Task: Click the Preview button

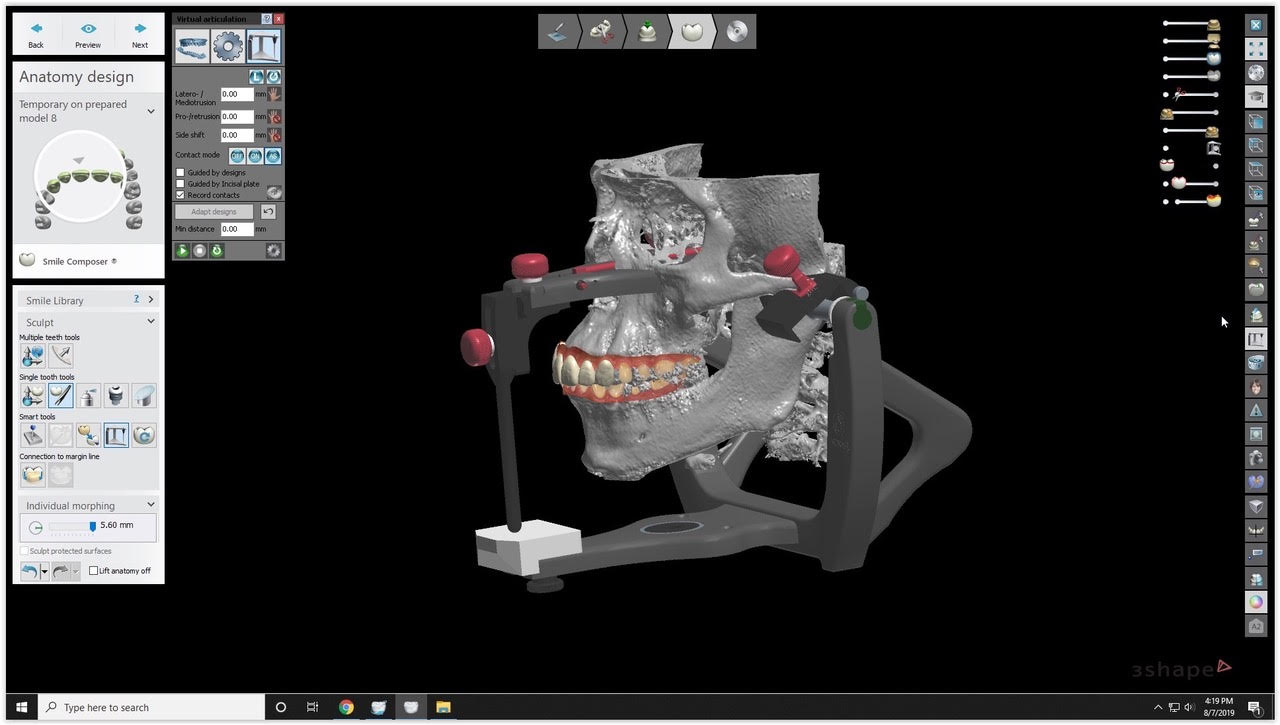Action: point(88,35)
